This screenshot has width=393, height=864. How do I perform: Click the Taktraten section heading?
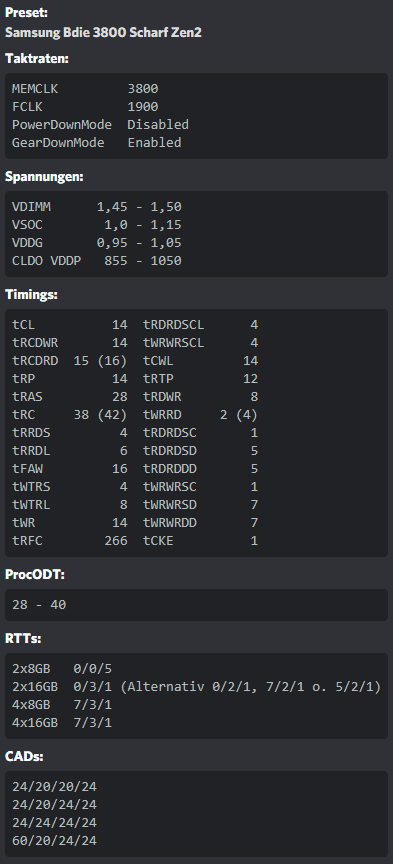(x=37, y=58)
